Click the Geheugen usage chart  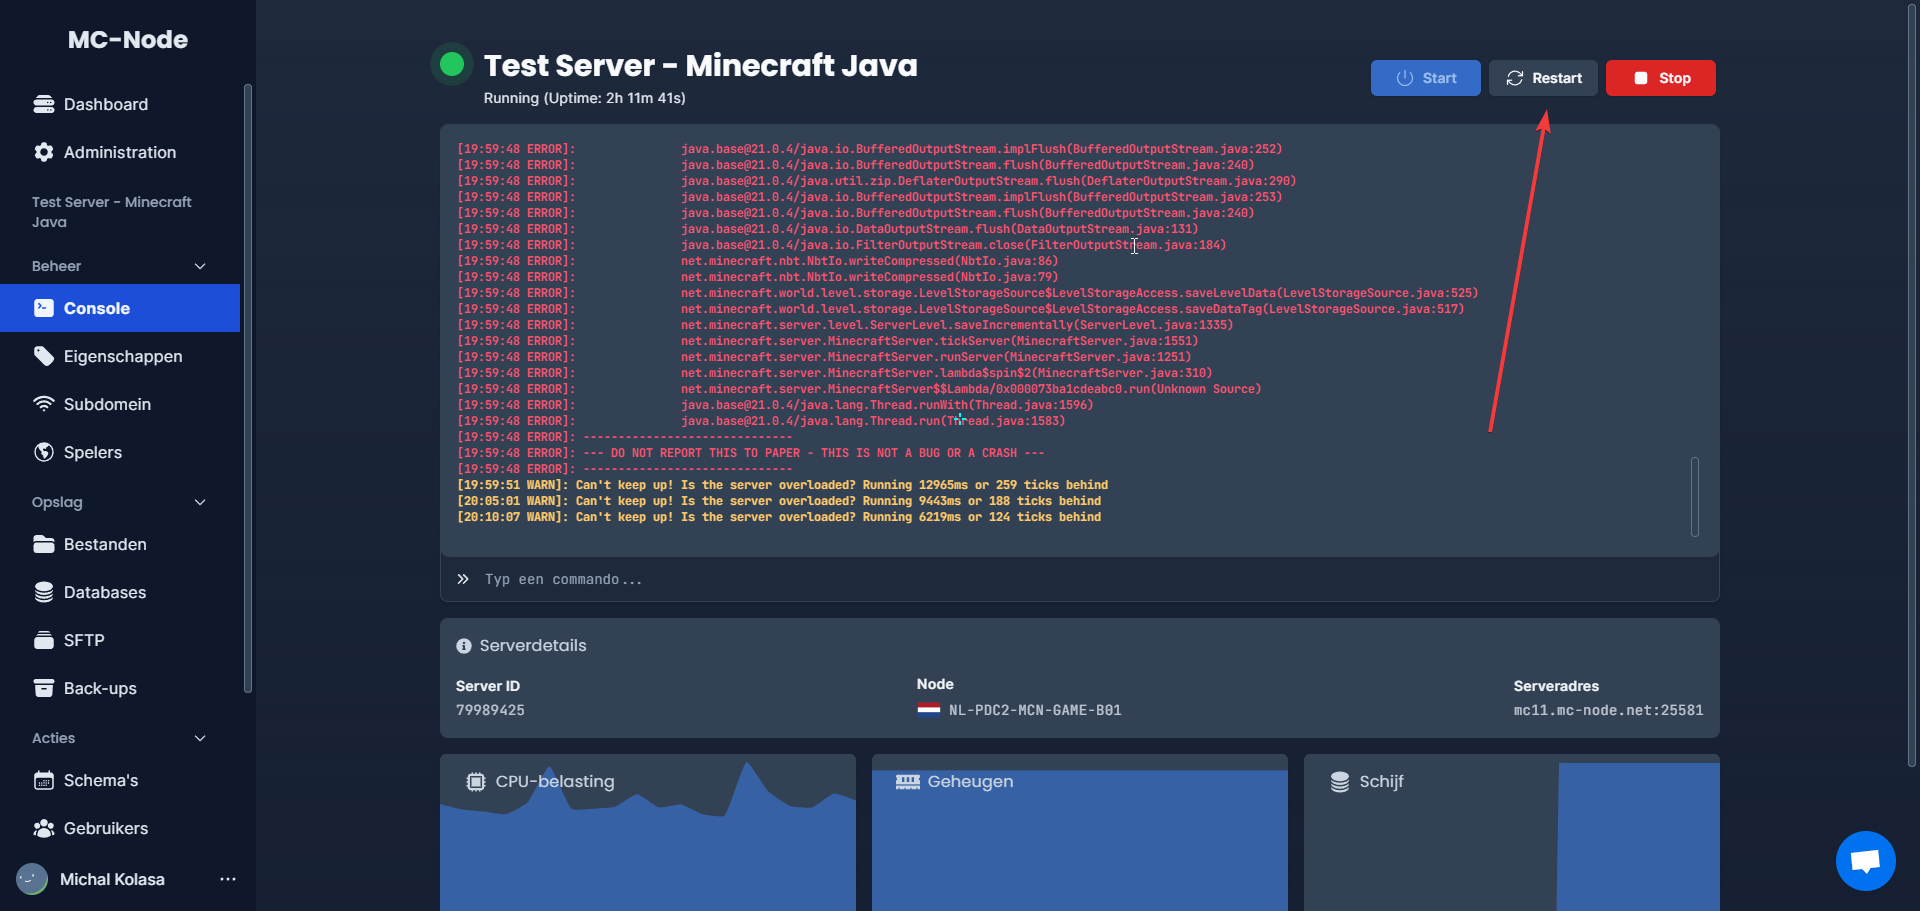[1080, 832]
